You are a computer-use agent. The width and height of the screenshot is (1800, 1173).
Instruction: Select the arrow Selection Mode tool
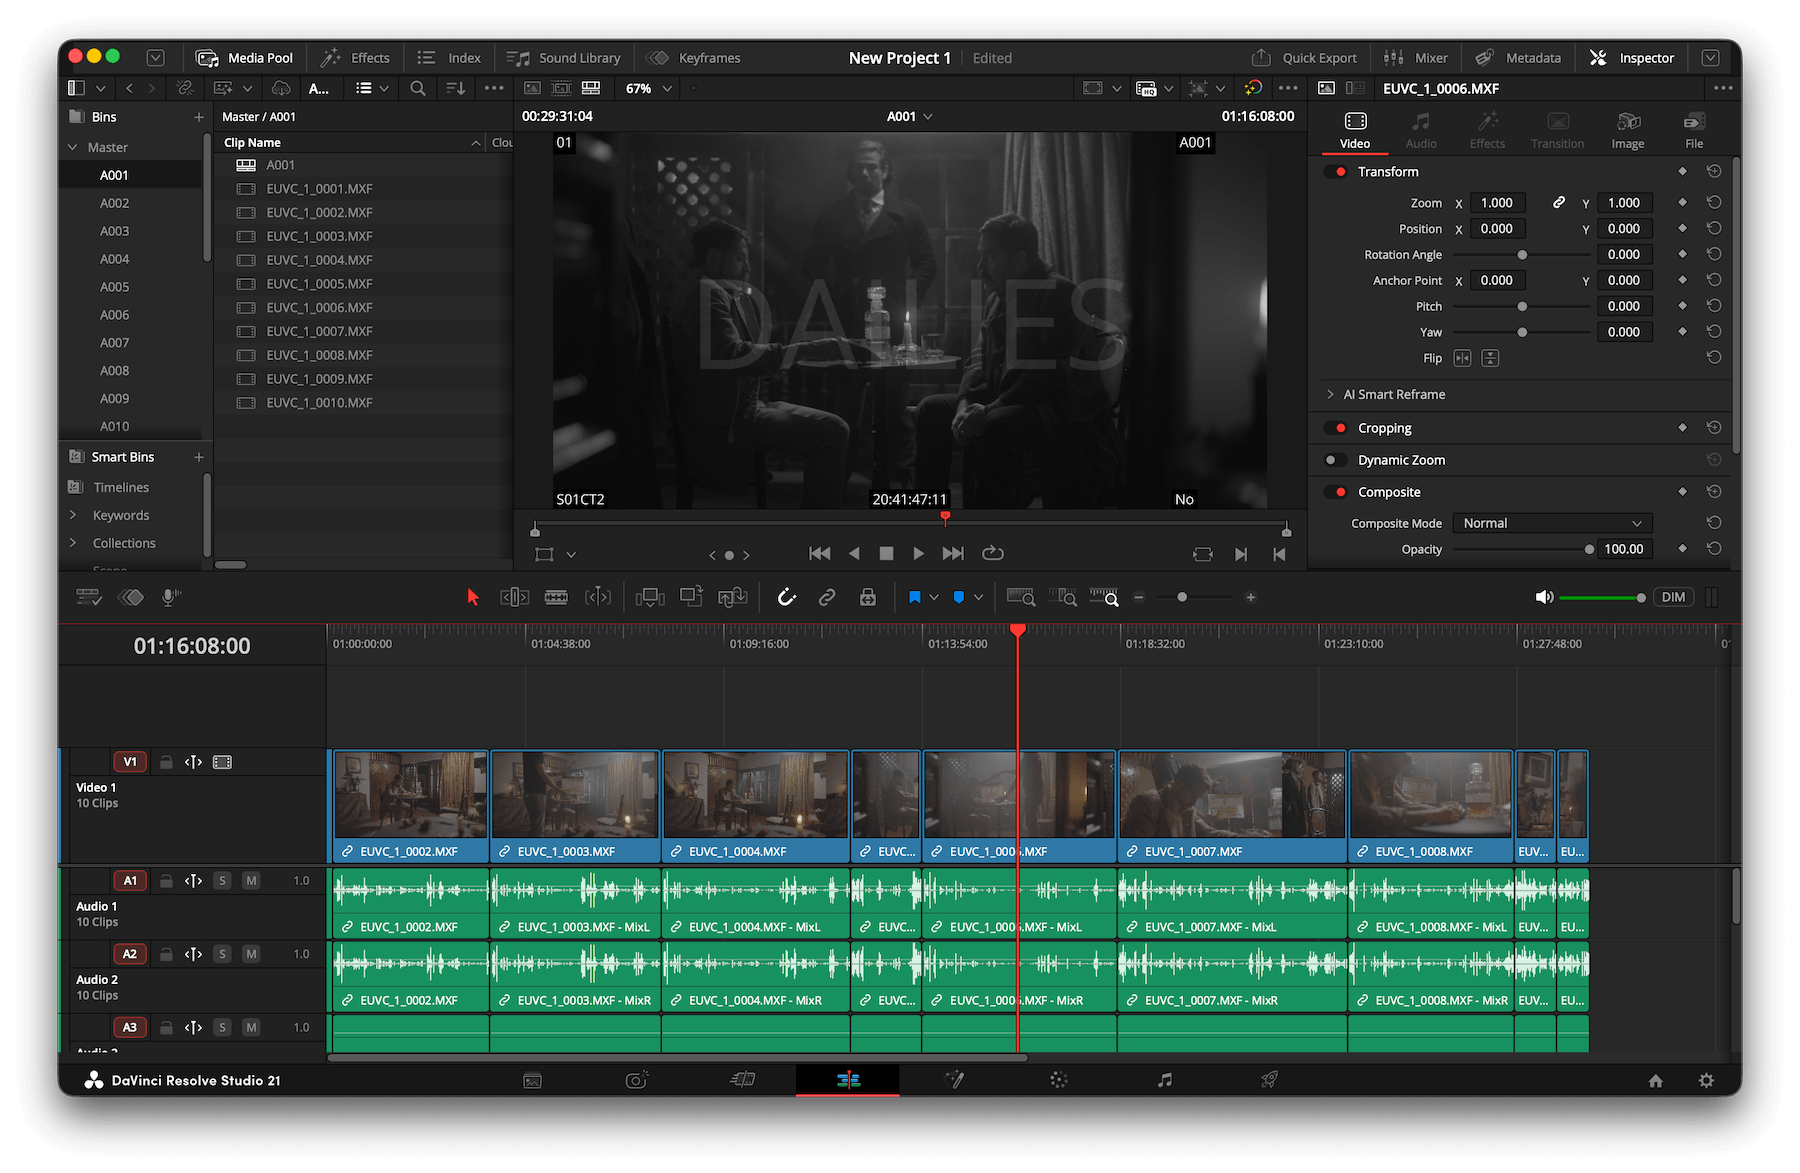point(473,597)
